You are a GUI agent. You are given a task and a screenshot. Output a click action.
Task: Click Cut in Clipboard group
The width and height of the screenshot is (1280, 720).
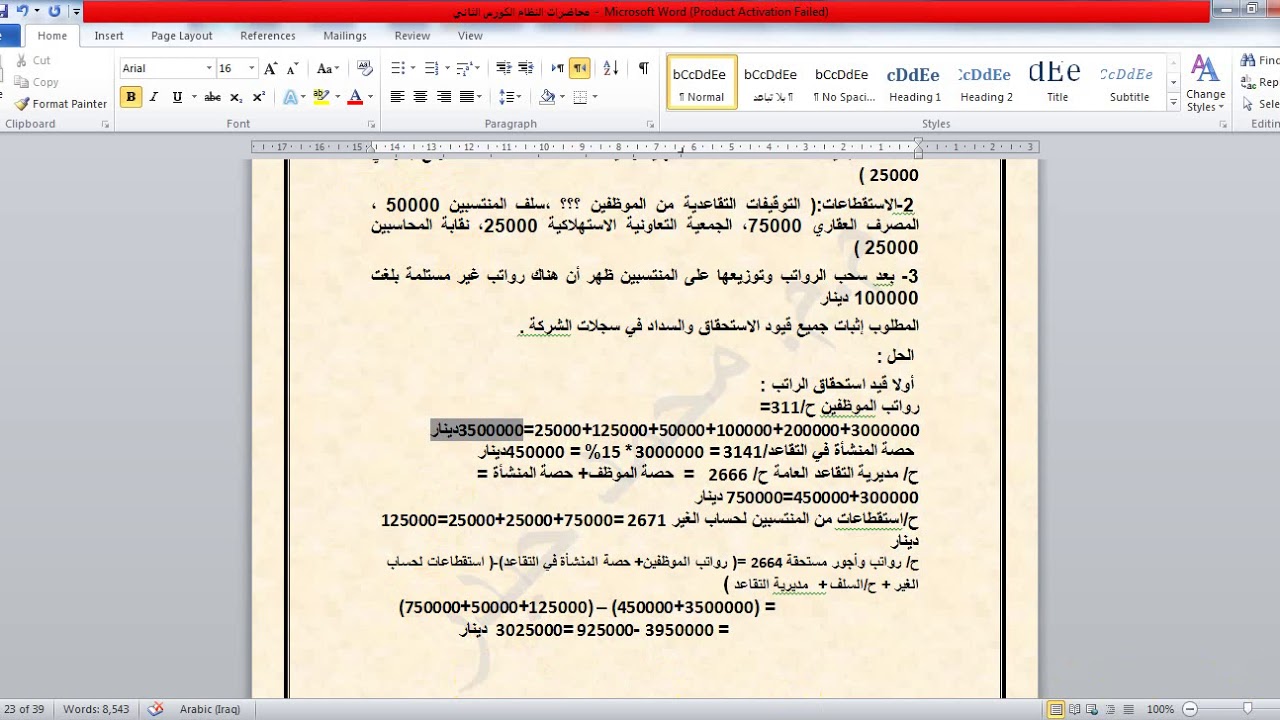33,60
